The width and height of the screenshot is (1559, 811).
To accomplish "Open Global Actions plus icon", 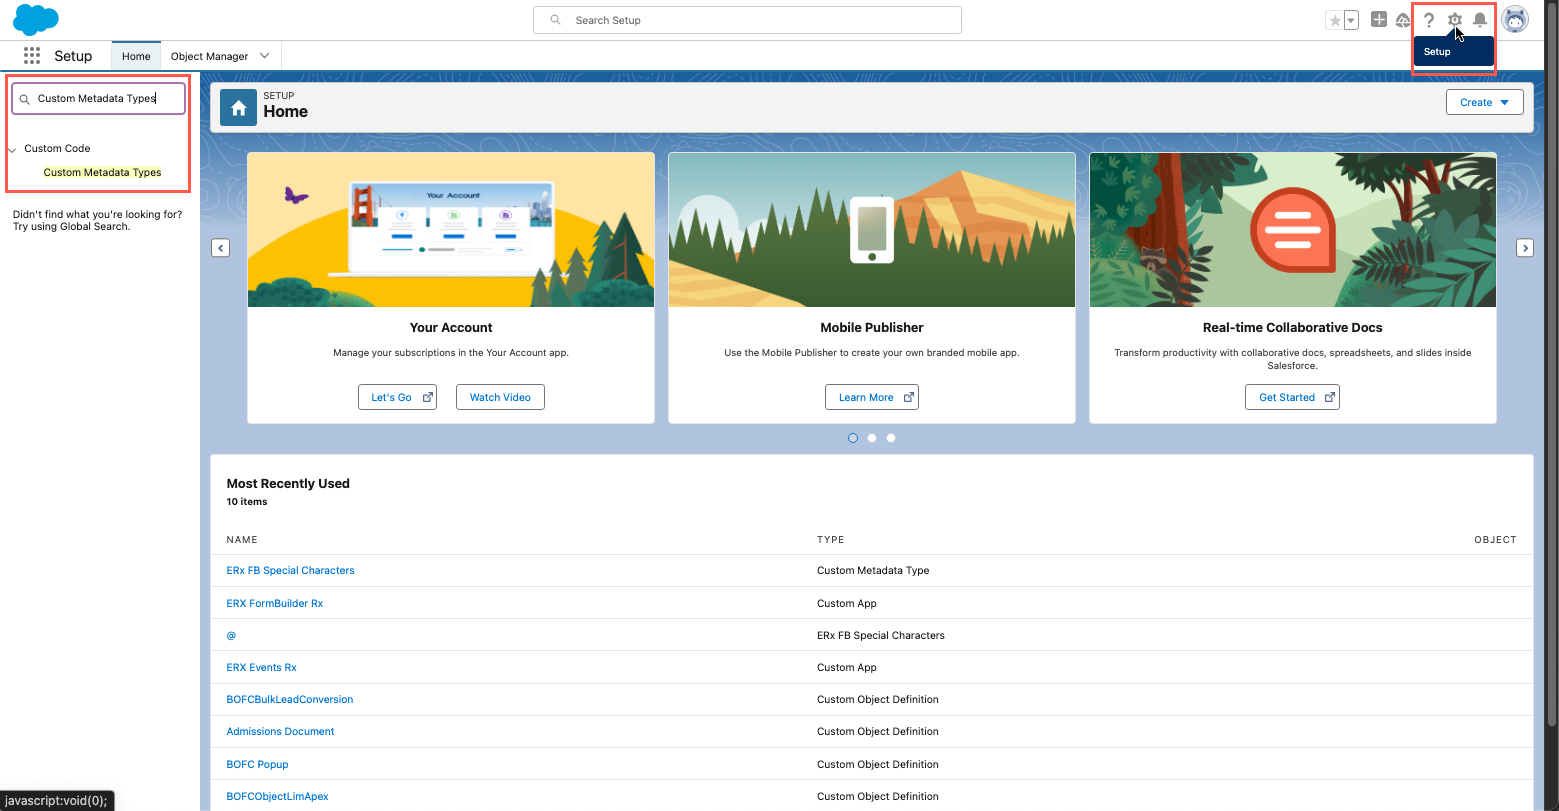I will 1379,20.
